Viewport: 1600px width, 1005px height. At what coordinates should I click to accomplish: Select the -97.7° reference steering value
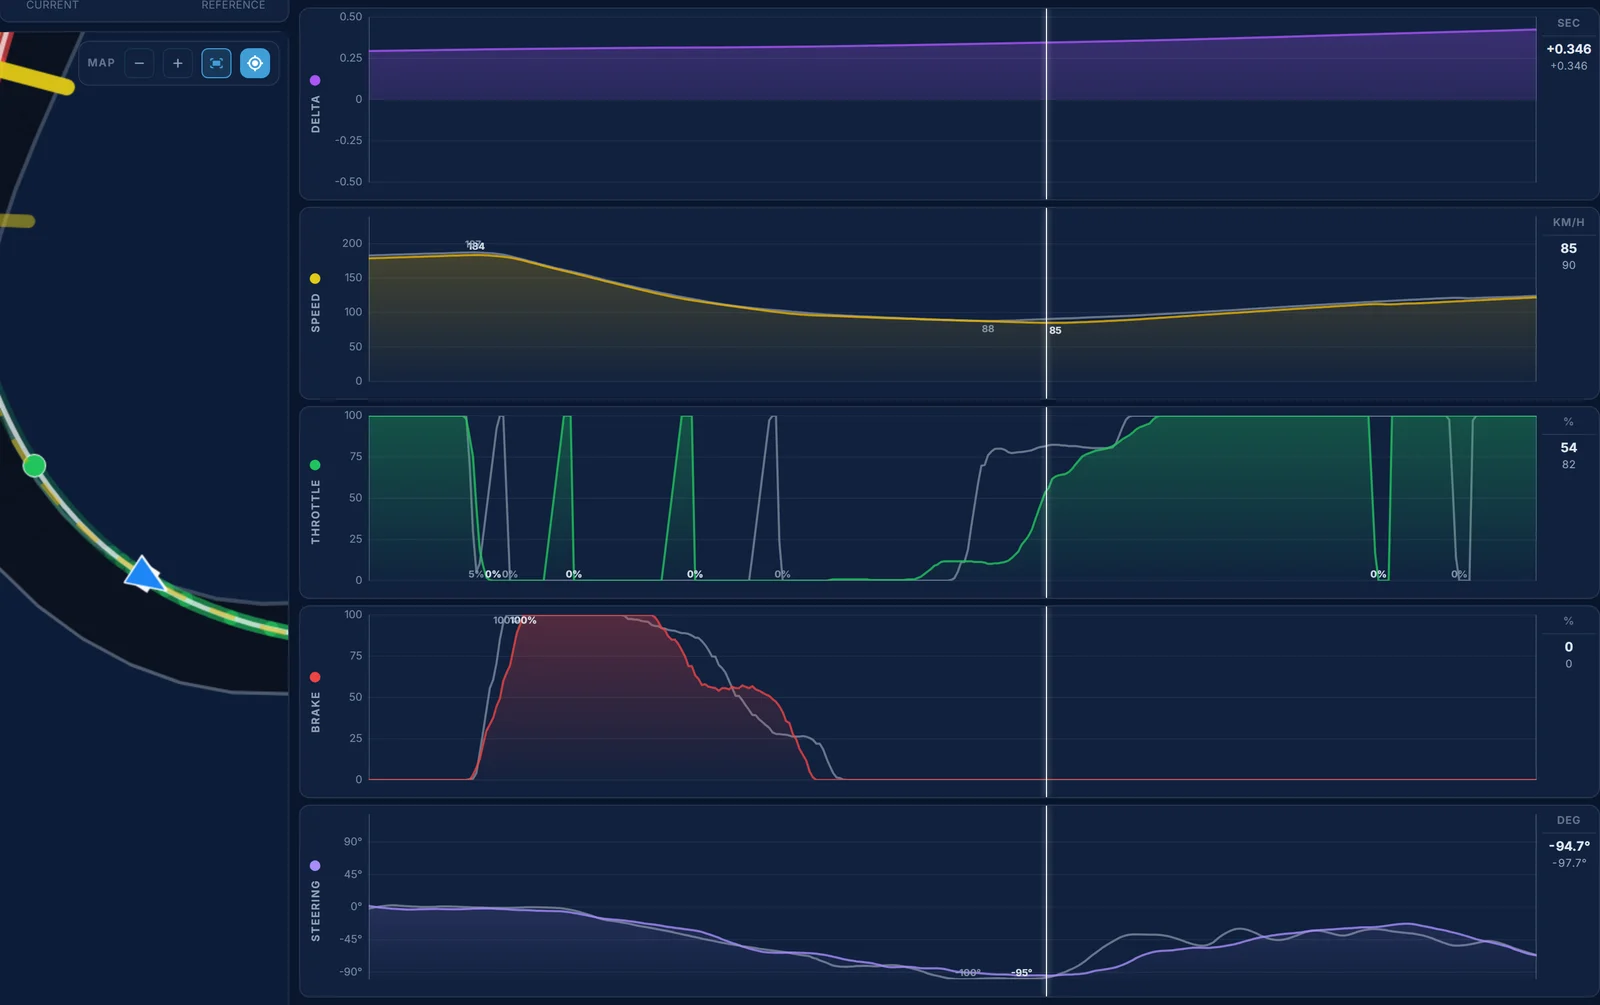(x=1568, y=863)
